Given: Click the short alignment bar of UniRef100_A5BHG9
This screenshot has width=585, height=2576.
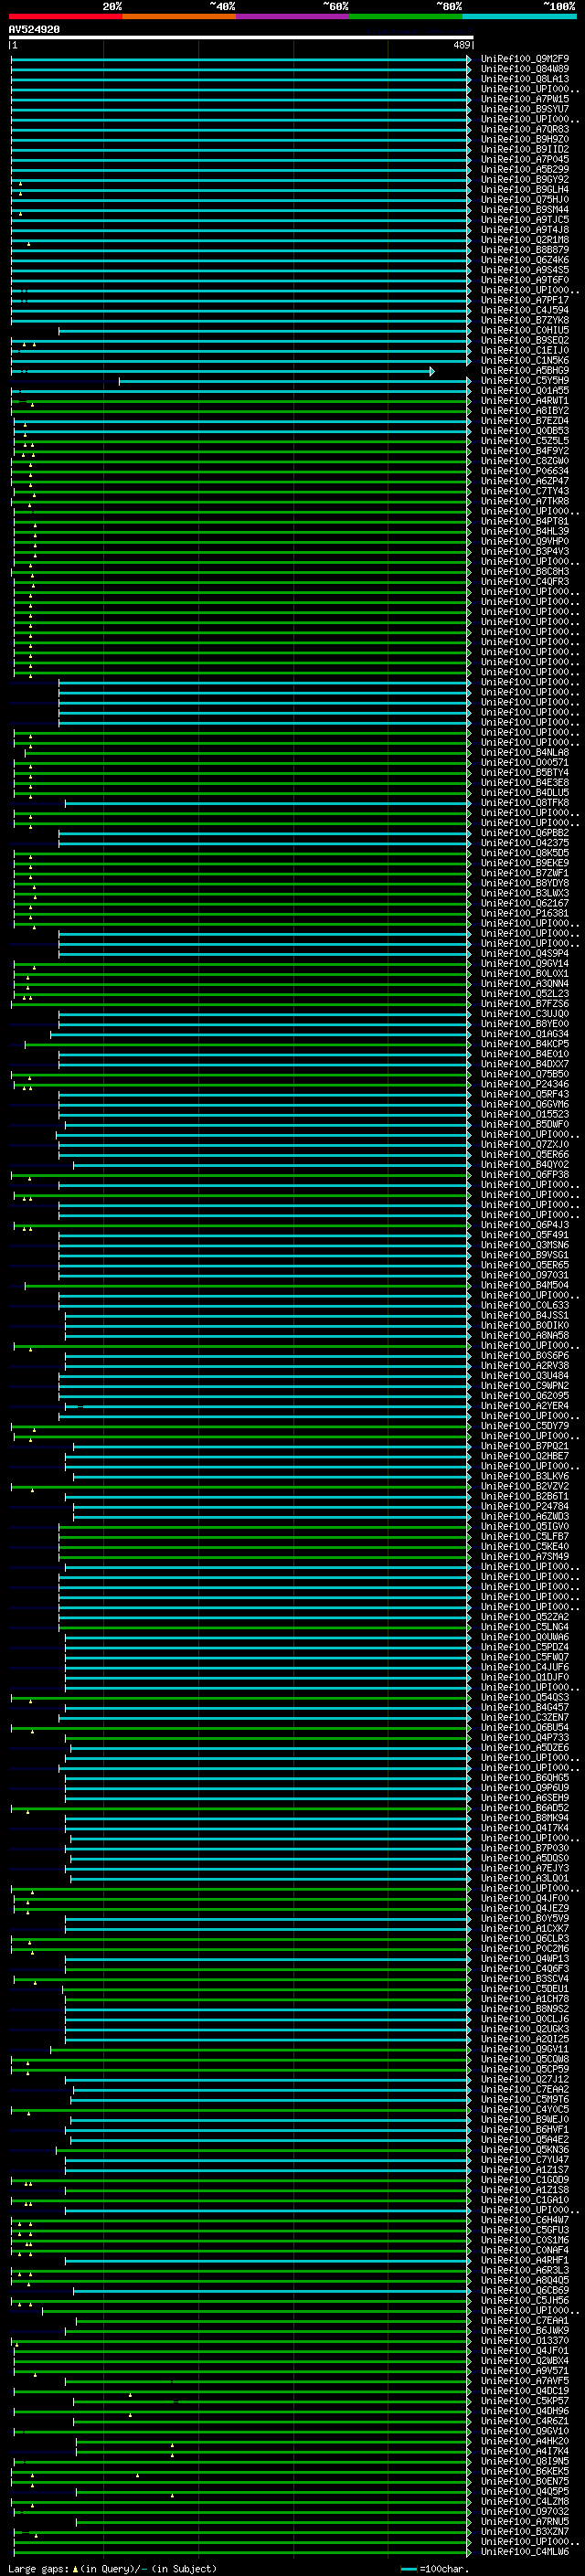Looking at the screenshot, I should 222,371.
